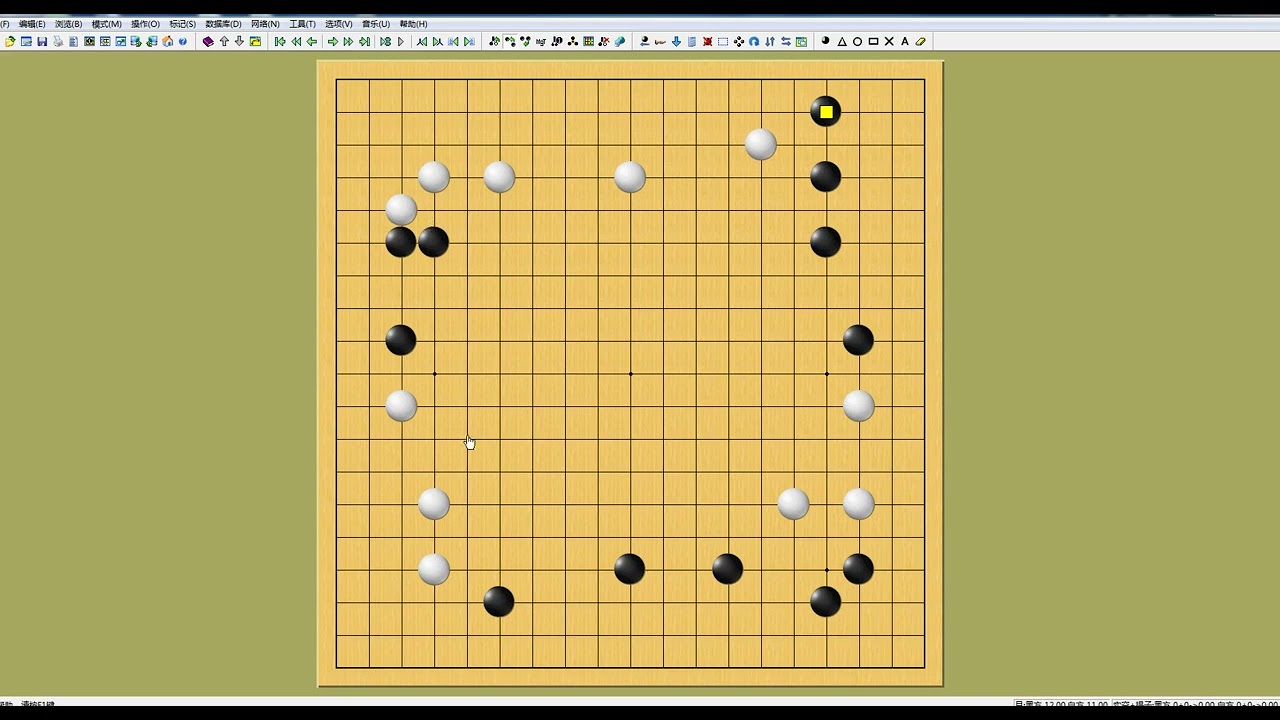Select the circle marker tool
The width and height of the screenshot is (1280, 720).
click(857, 42)
